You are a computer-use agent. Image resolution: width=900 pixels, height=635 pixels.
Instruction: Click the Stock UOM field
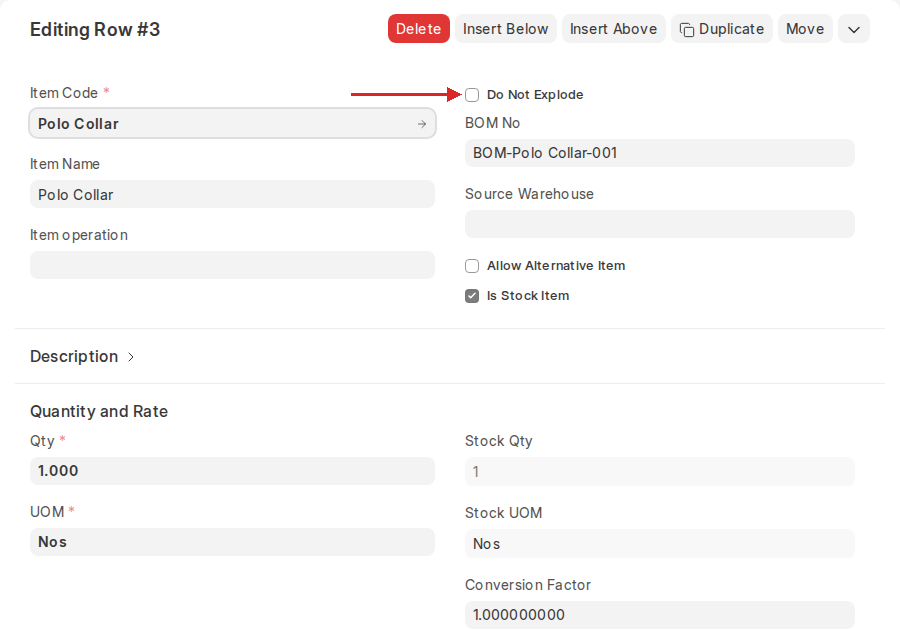pyautogui.click(x=660, y=543)
